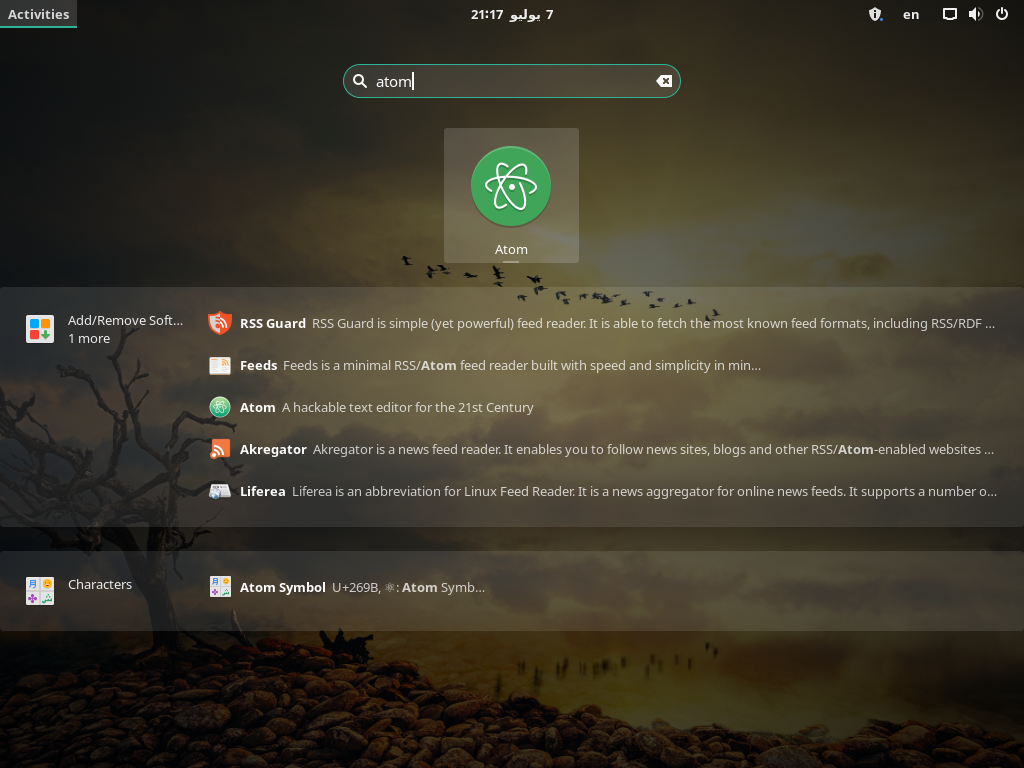The width and height of the screenshot is (1024, 768).
Task: Switch the 'en' keyboard layout indicator
Action: 911,15
